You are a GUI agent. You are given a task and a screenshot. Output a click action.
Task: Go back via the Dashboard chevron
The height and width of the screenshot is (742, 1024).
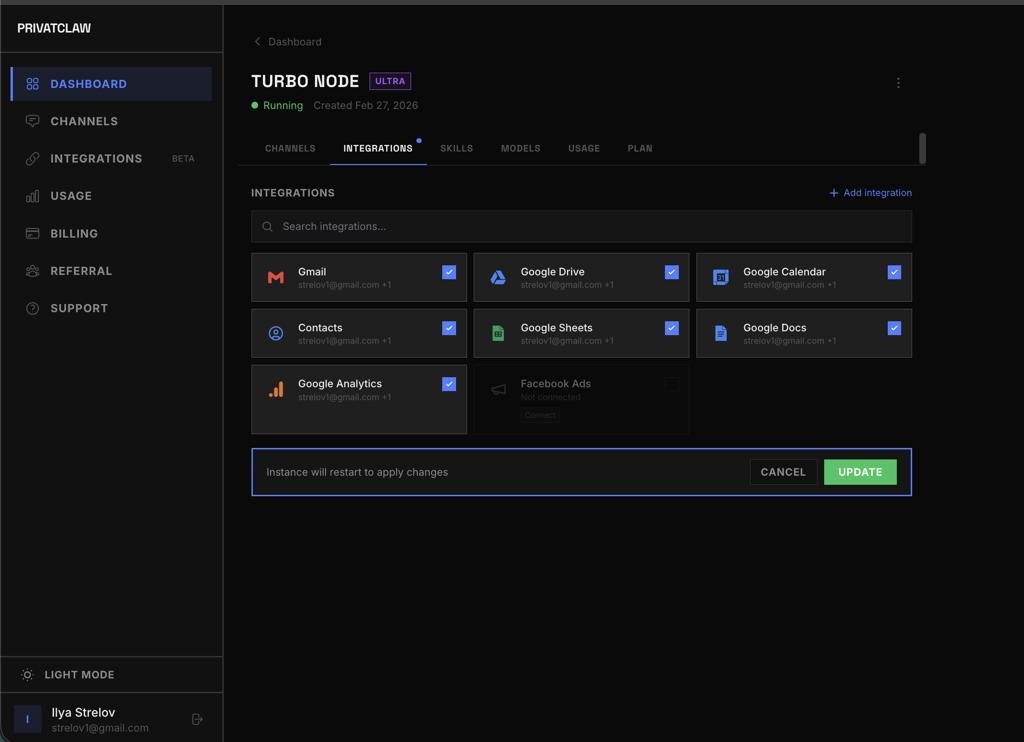[x=258, y=42]
